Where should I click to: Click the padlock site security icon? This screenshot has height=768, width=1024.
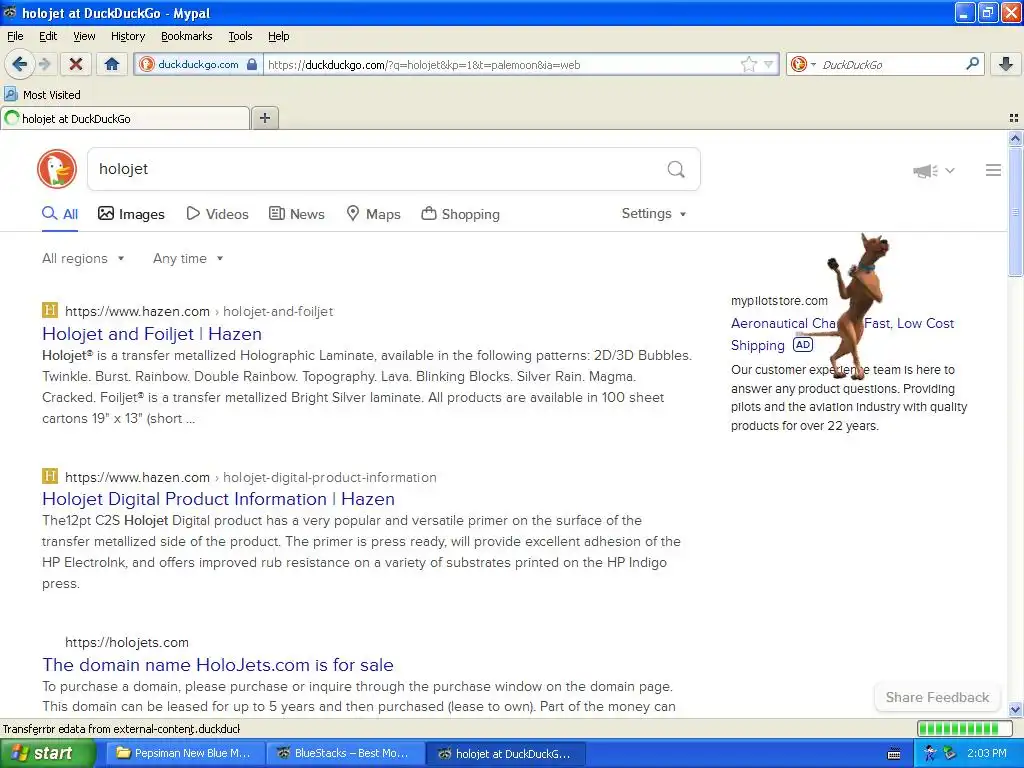251,64
